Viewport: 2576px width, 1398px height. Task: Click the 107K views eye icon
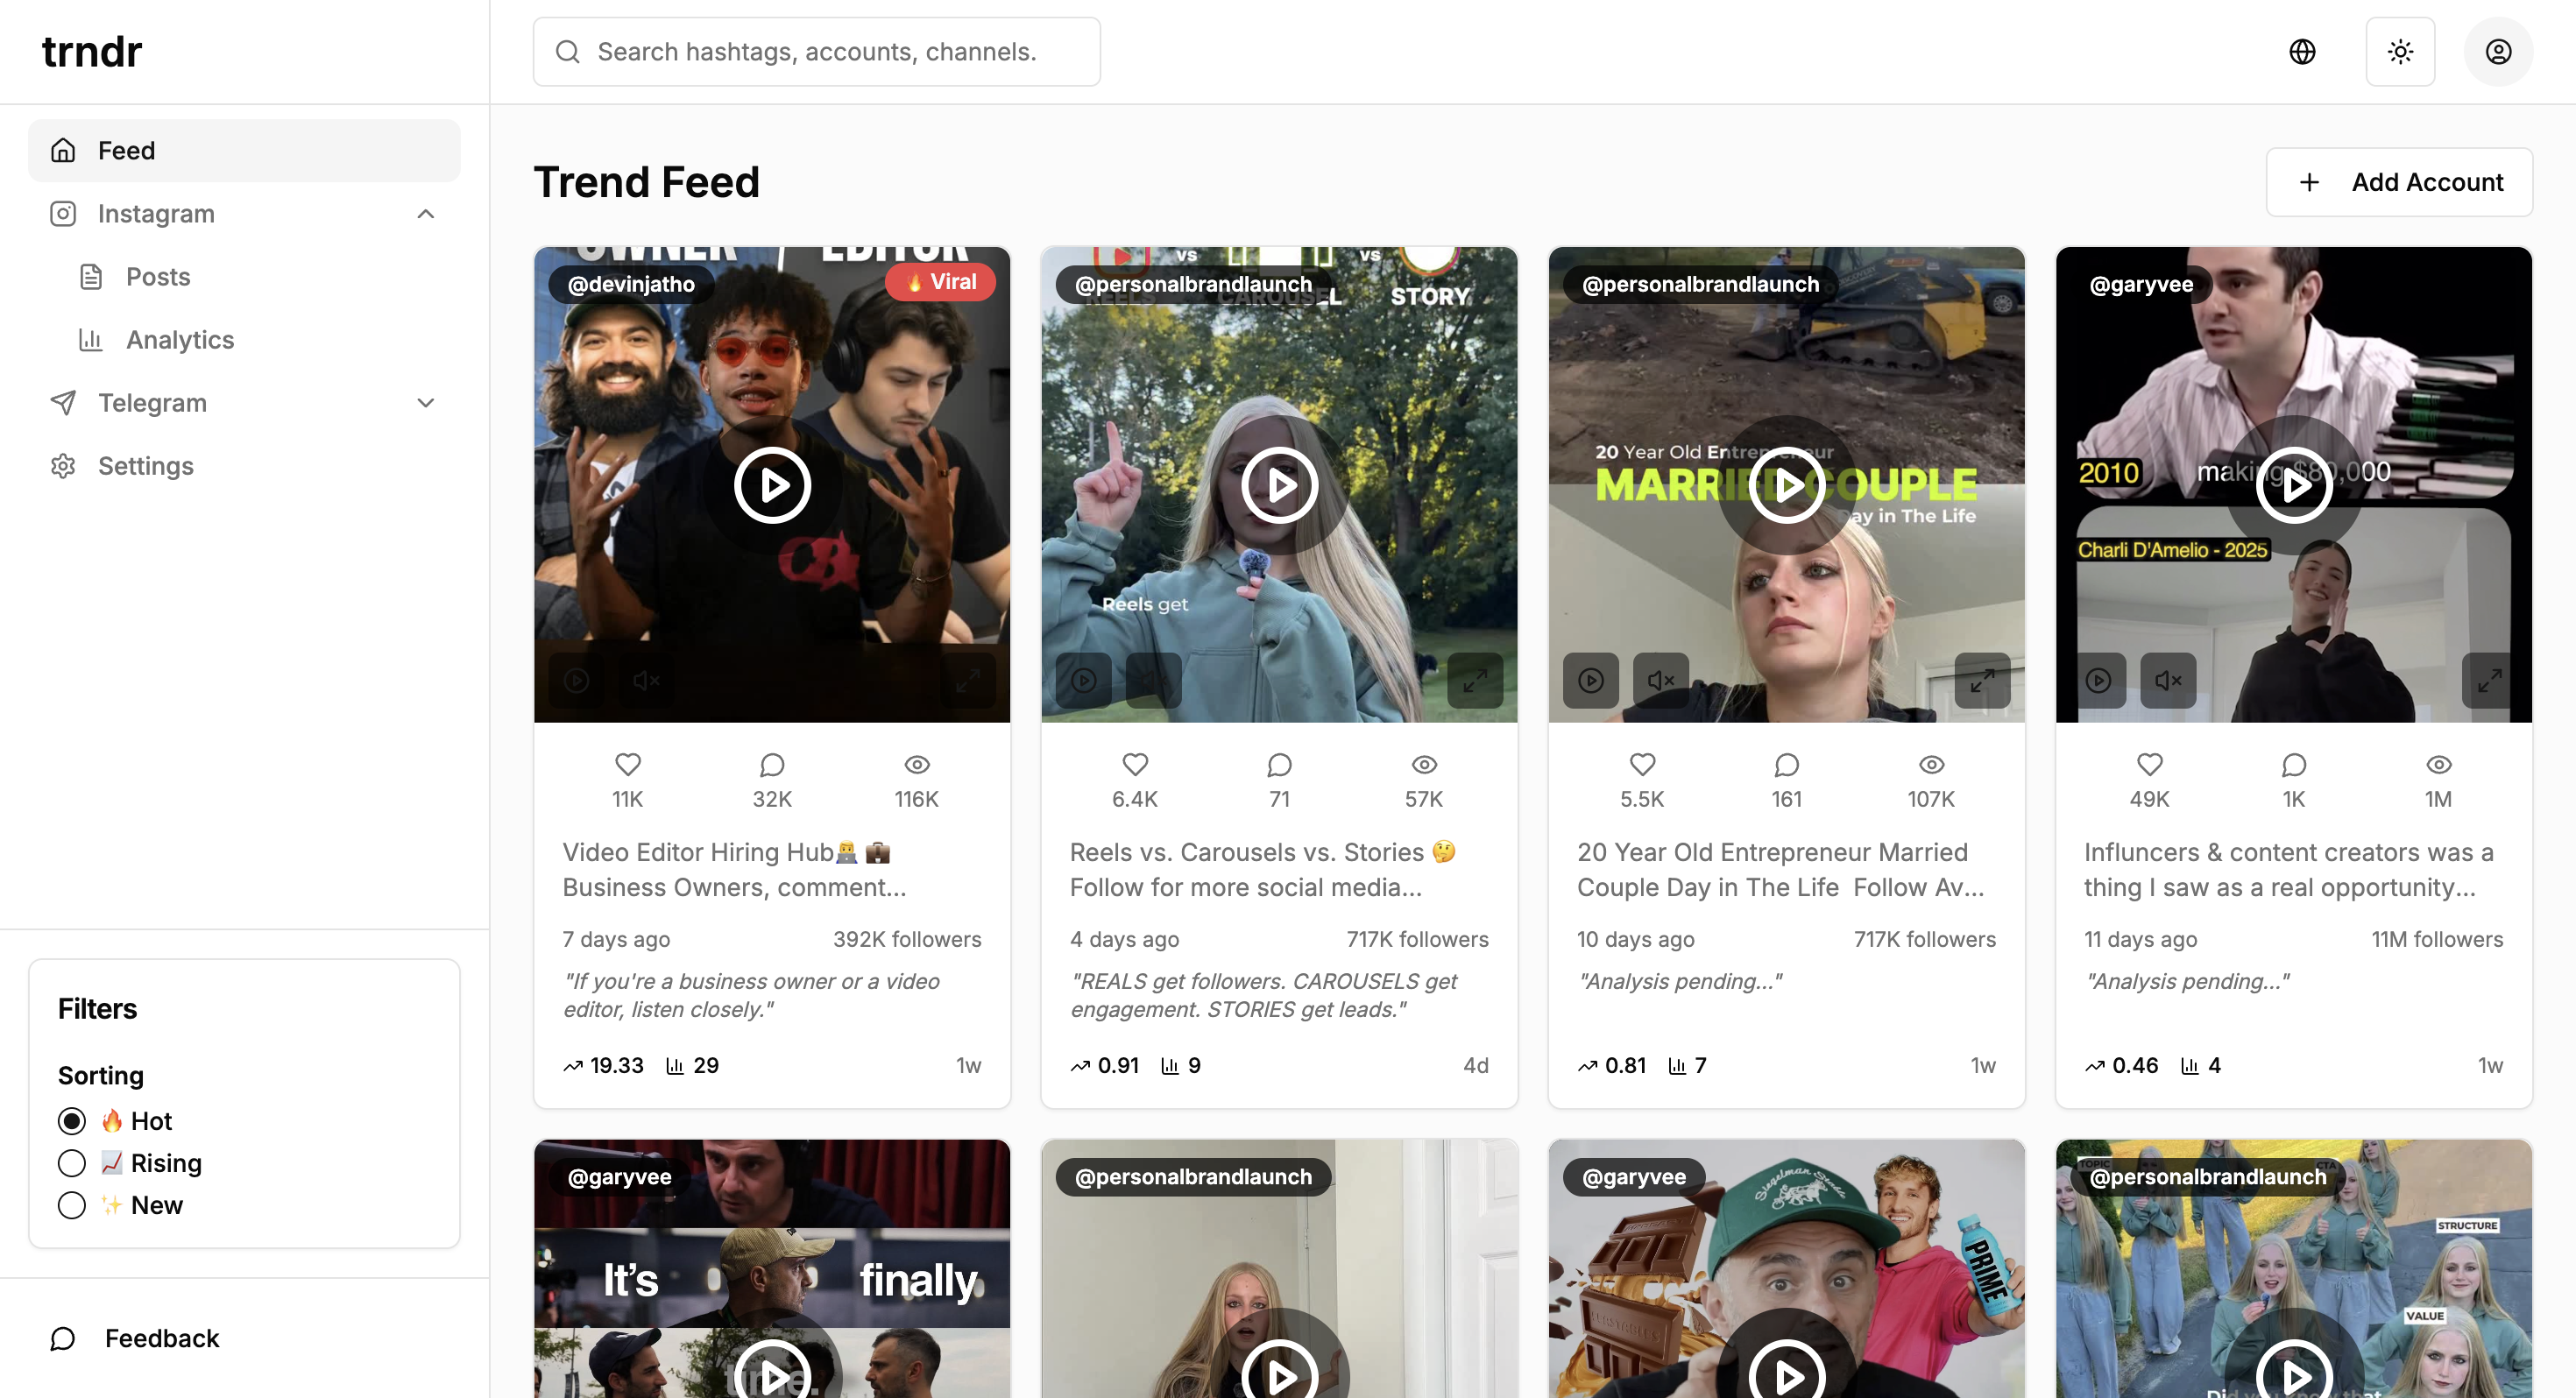click(1931, 764)
